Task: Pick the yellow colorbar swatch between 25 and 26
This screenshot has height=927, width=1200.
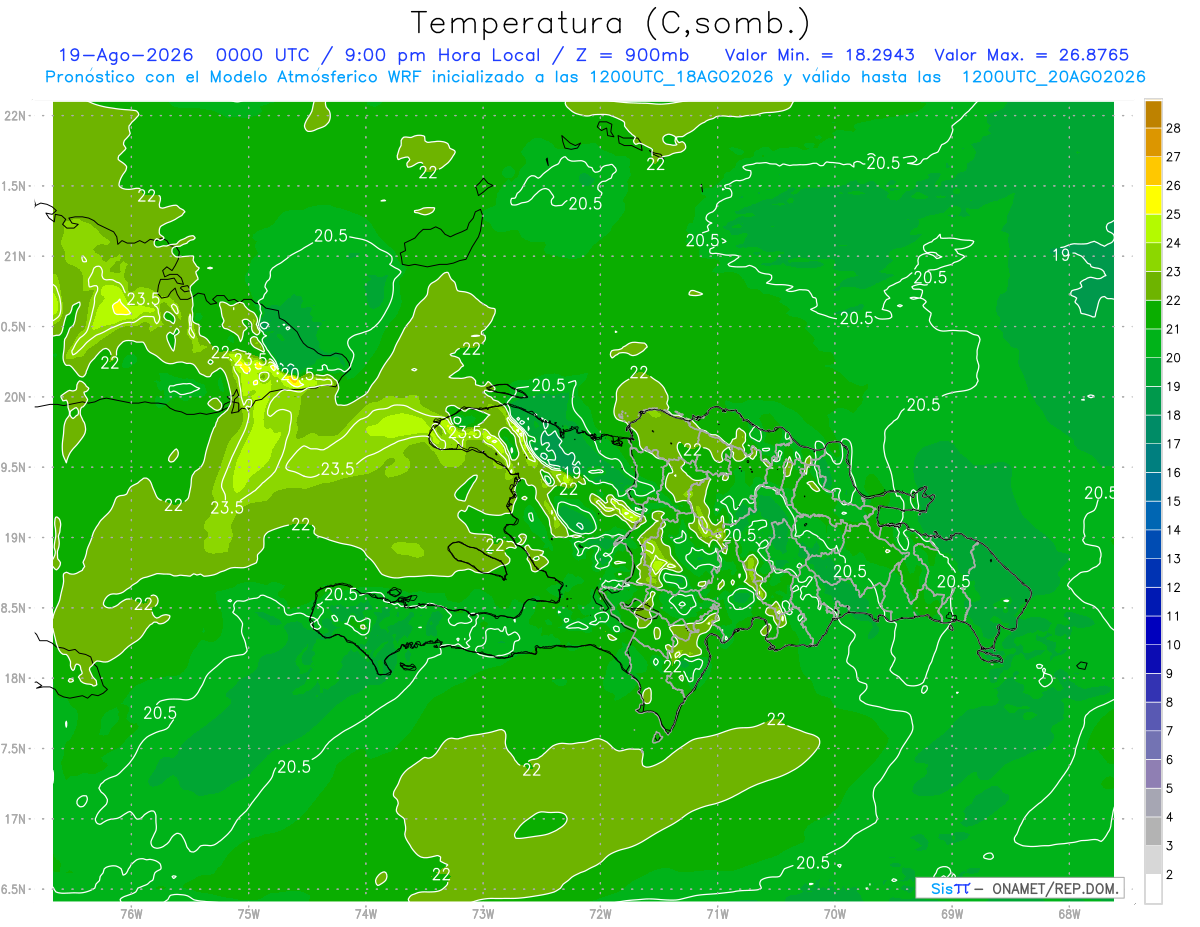Action: [x=1153, y=199]
